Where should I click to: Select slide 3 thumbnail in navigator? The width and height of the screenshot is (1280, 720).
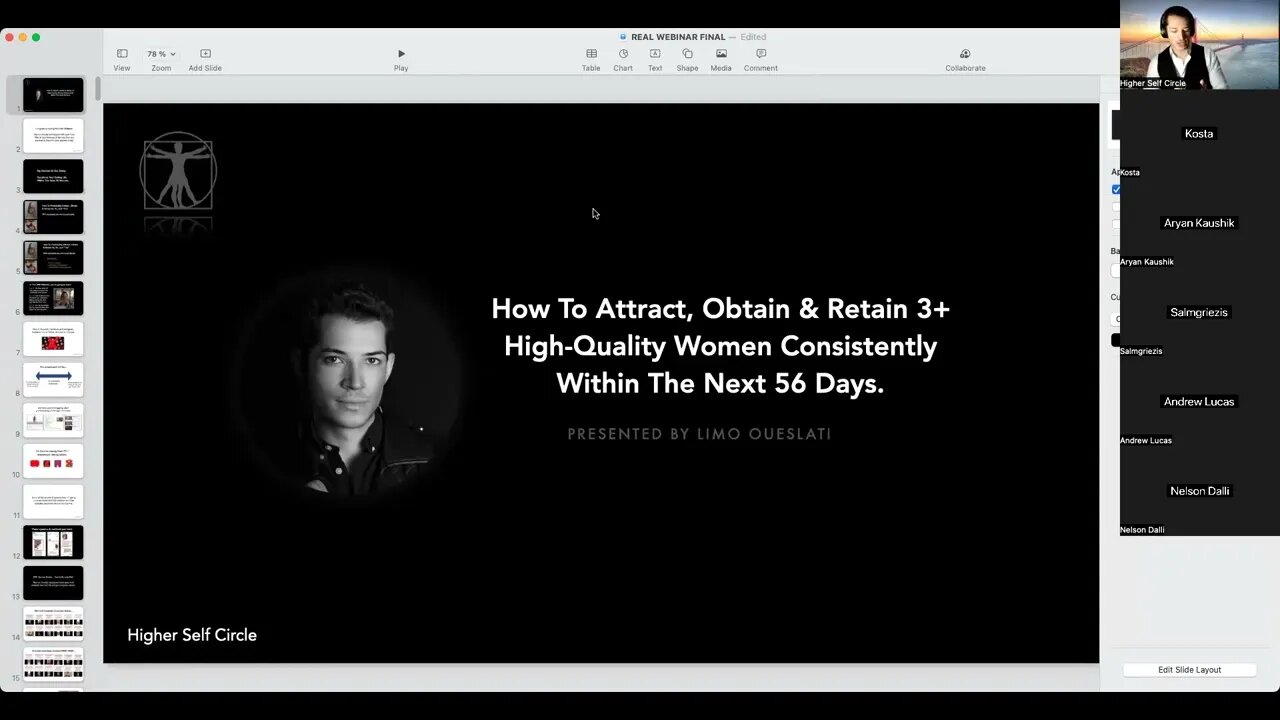click(53, 176)
